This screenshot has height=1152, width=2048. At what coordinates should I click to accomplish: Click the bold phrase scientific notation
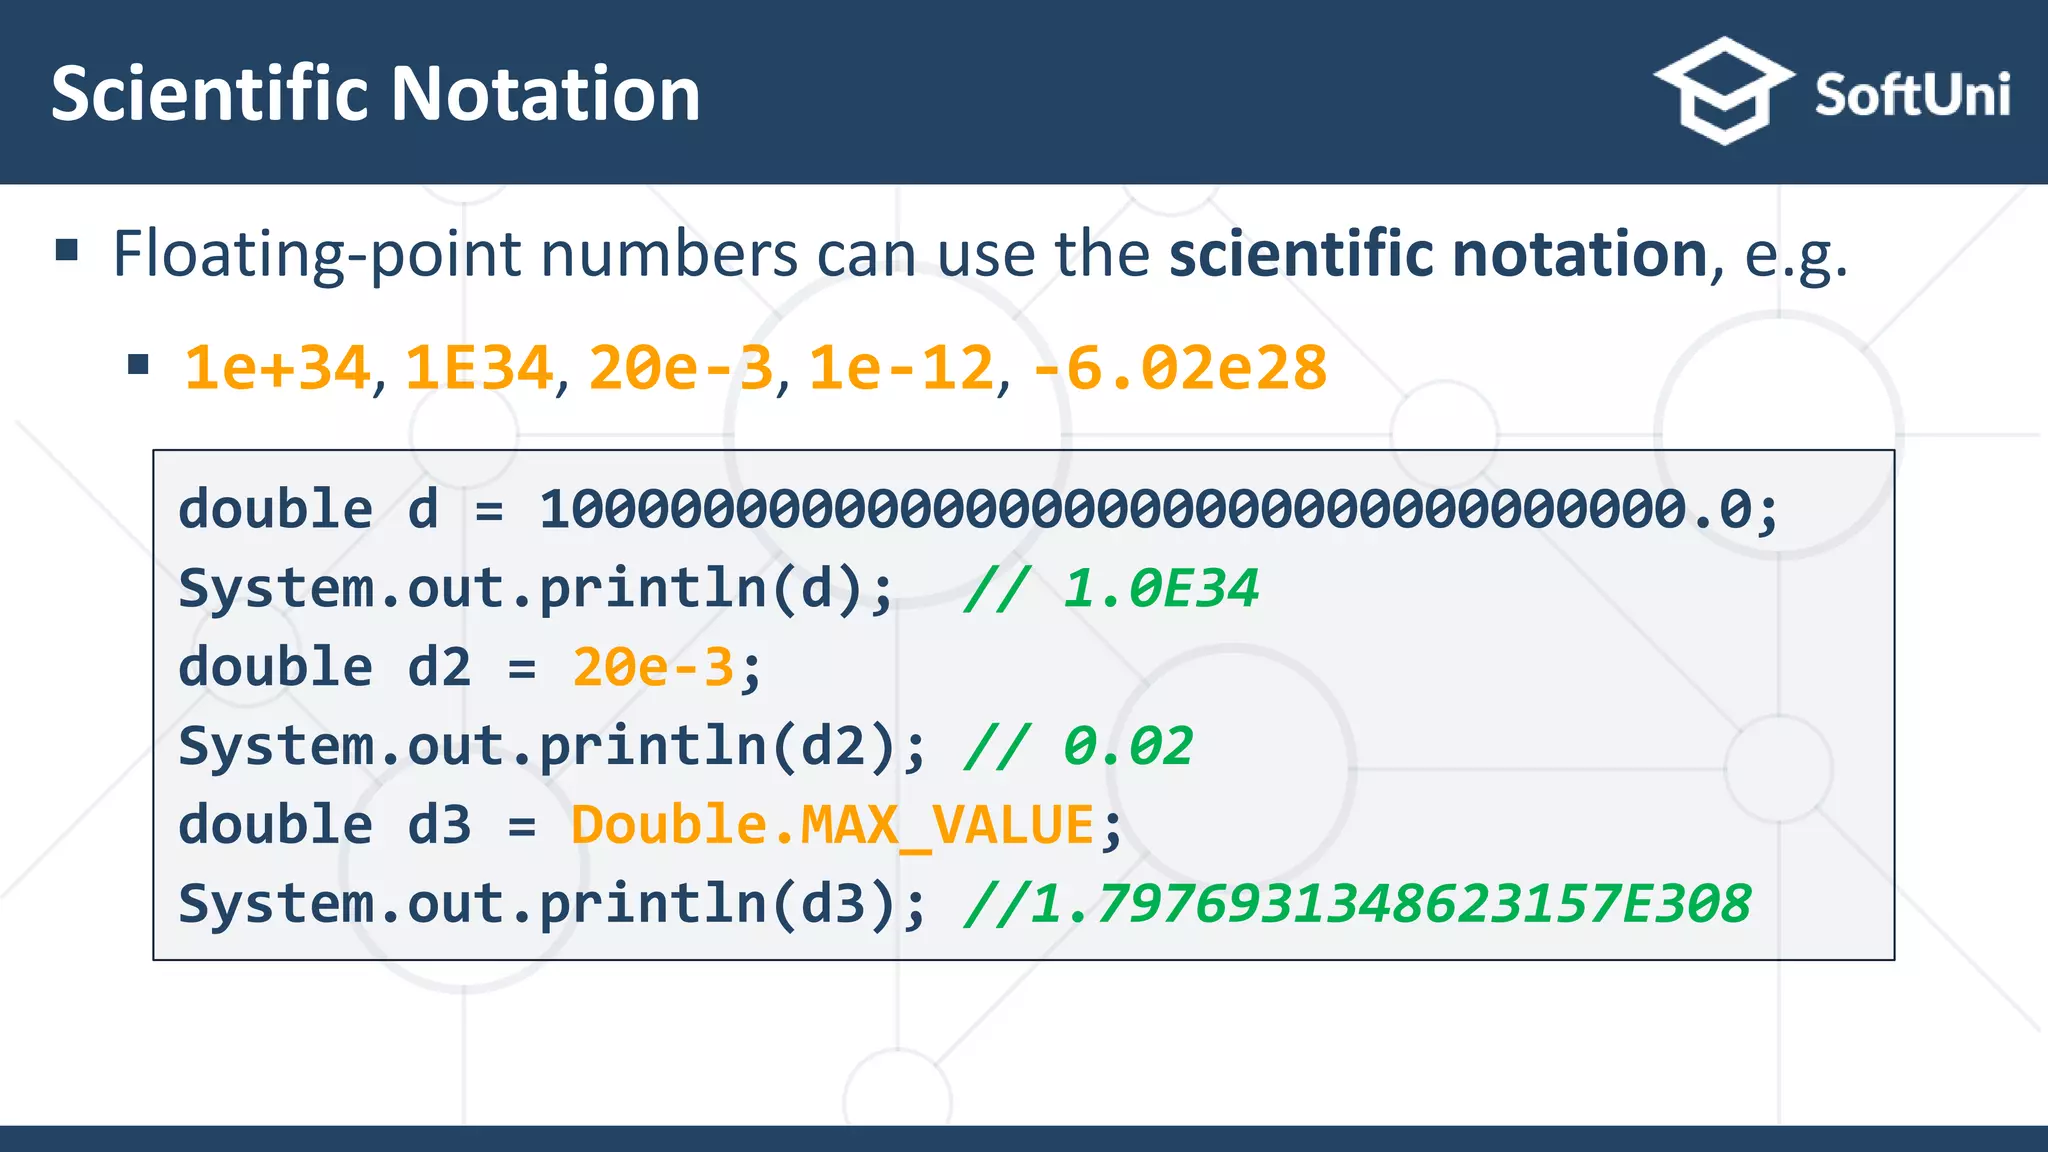point(1438,253)
